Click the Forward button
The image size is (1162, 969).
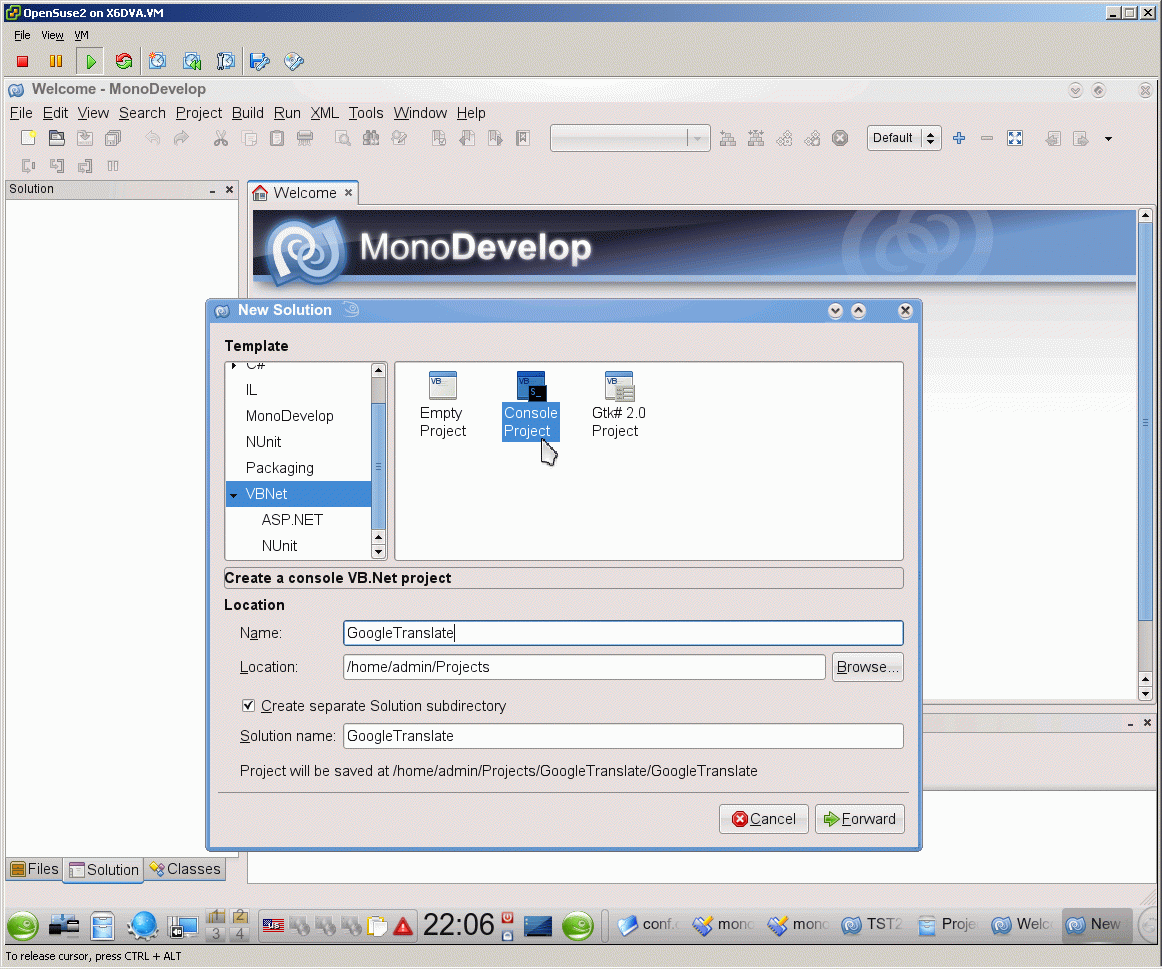(x=860, y=819)
